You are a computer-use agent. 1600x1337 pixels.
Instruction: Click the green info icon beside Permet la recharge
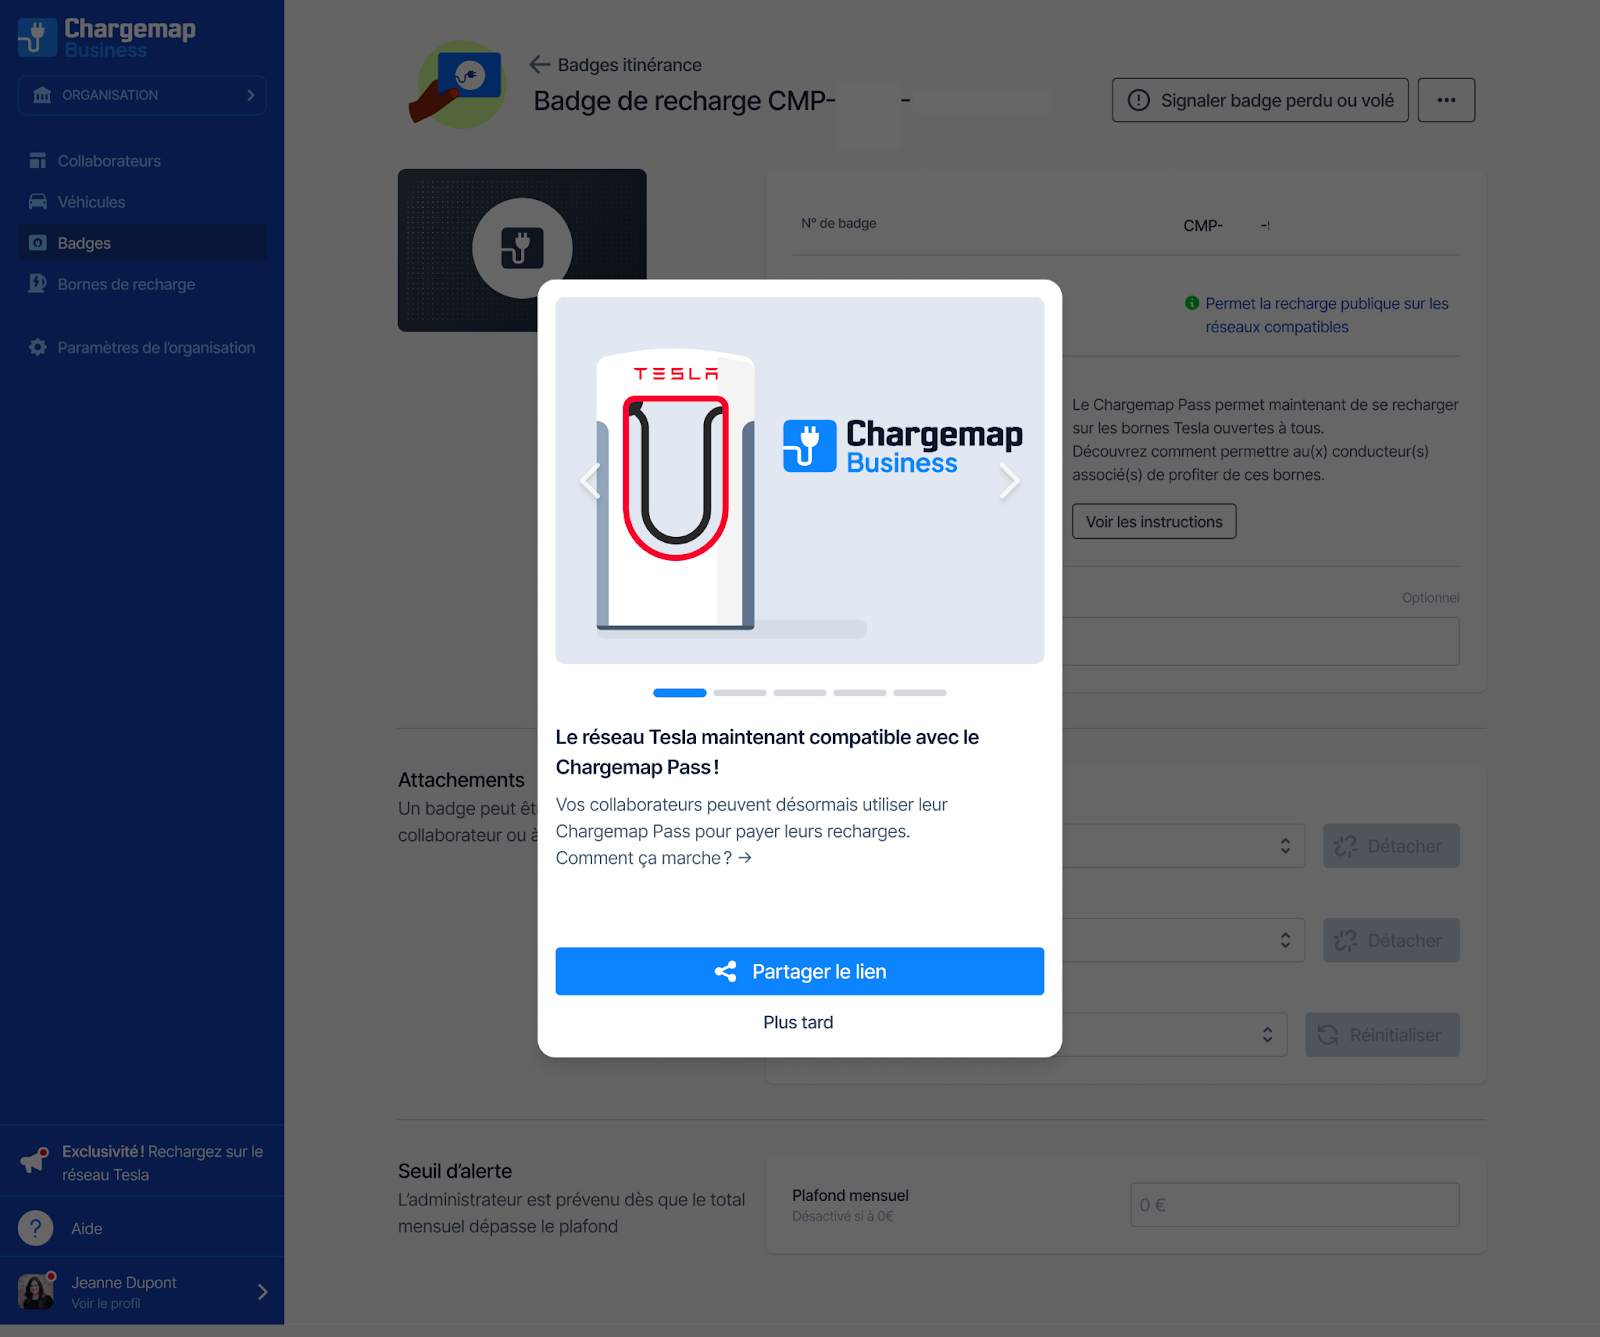point(1192,303)
